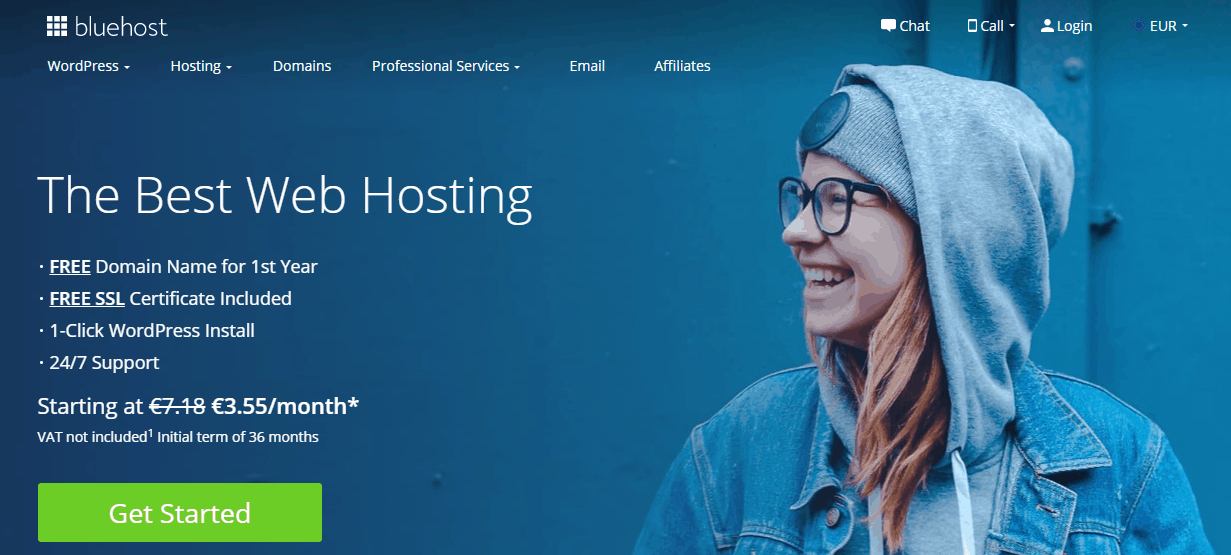Open the Call dropdown arrow
1231x555 pixels.
pyautogui.click(x=1012, y=26)
